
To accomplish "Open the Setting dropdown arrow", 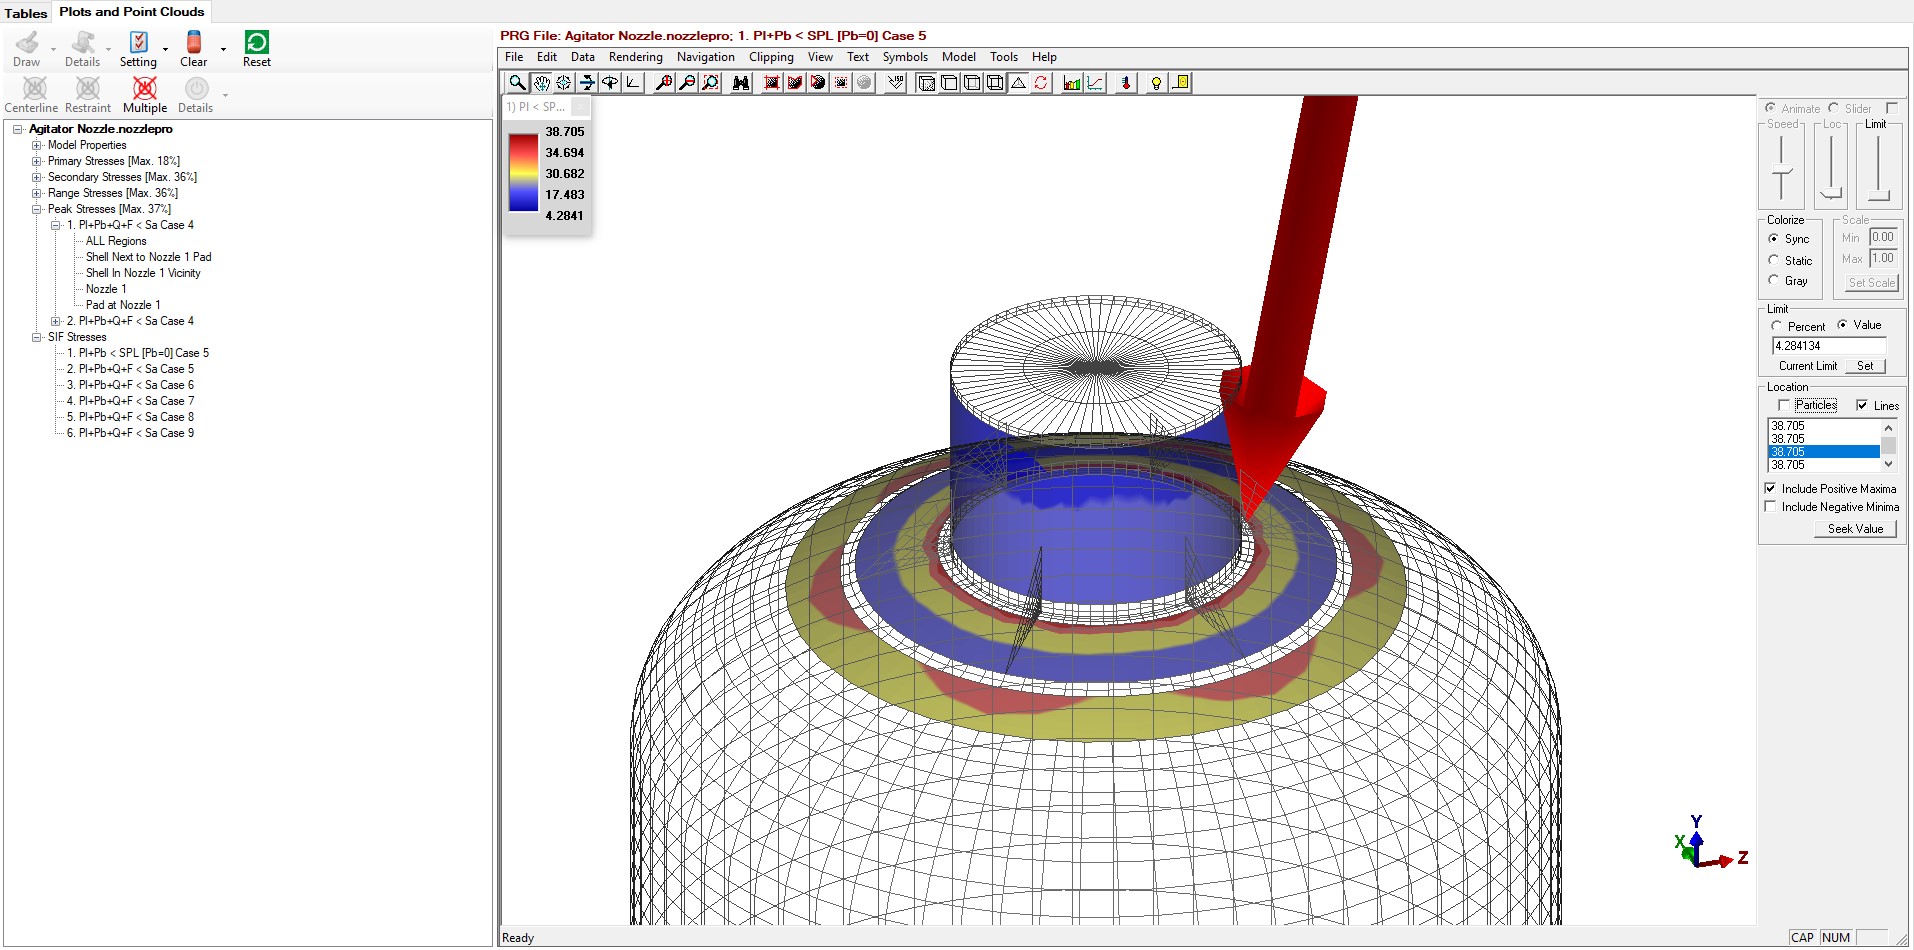I will 166,48.
